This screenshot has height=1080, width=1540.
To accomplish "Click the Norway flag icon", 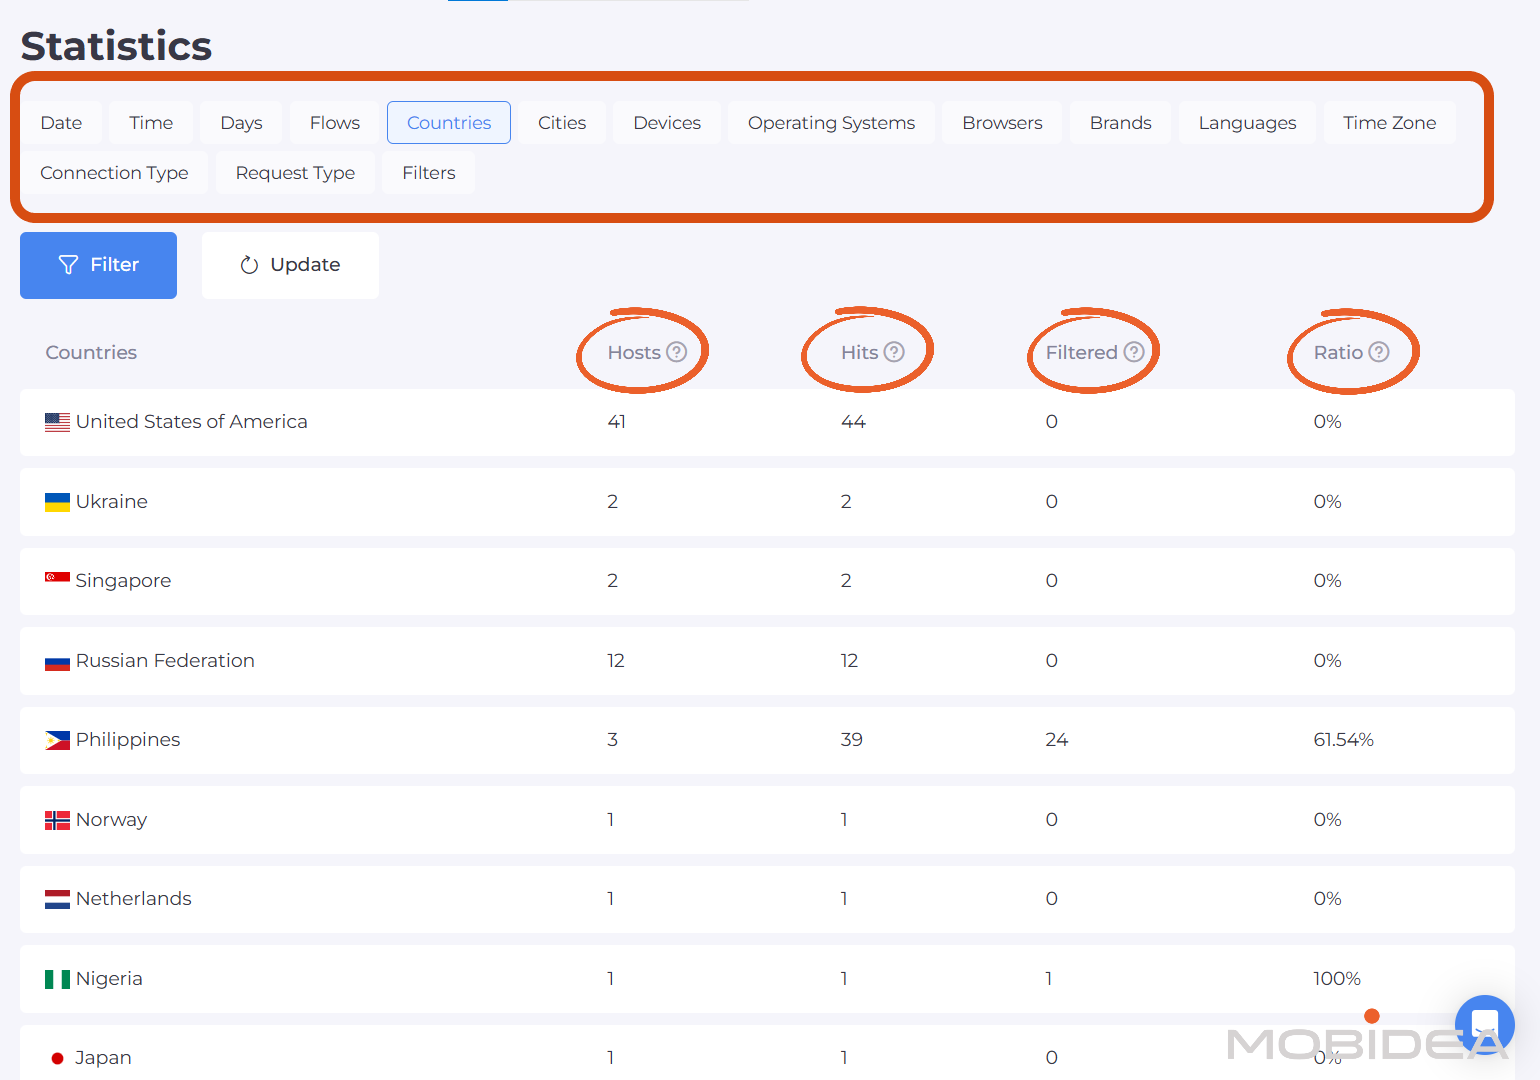I will [x=57, y=820].
